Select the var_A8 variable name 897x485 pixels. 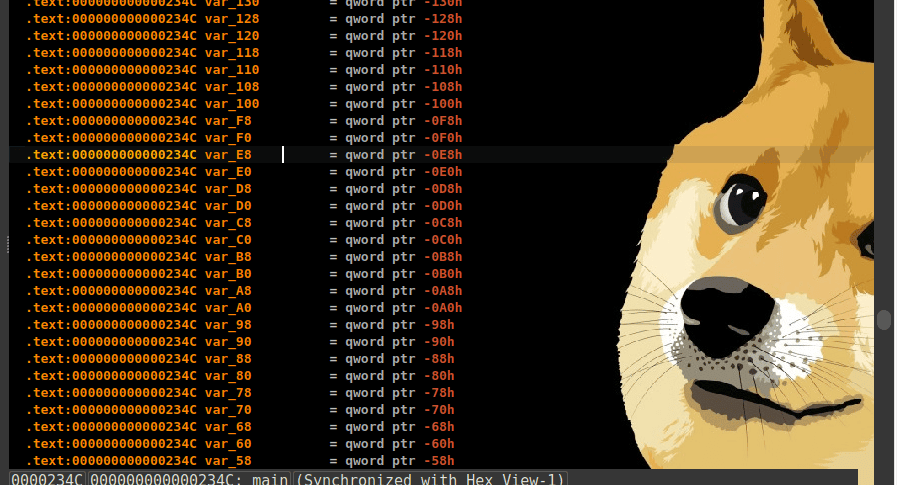point(228,291)
